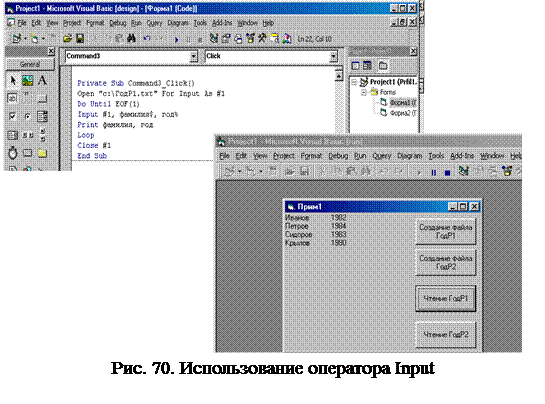Click Add Standard EXE Project toolbar icon

coord(16,38)
